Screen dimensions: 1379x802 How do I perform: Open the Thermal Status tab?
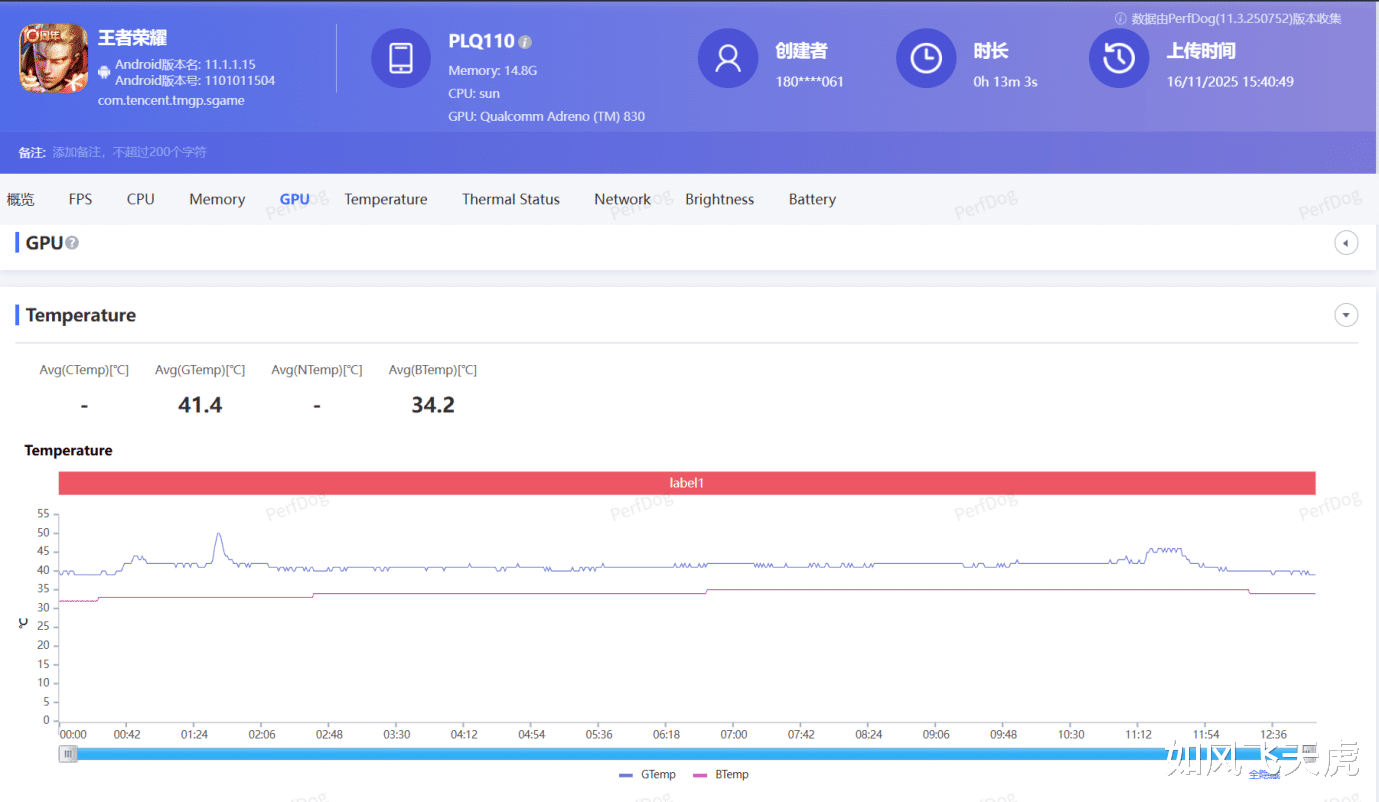pos(510,199)
